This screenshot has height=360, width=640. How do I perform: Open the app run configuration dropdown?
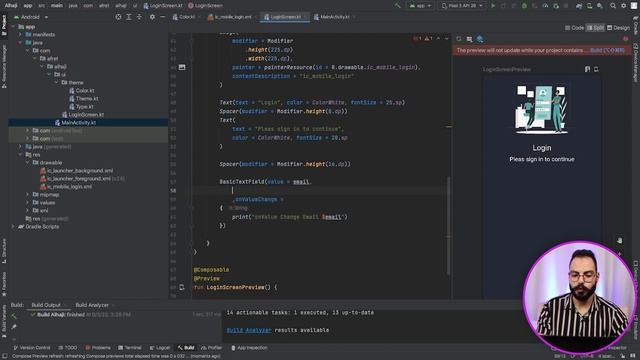point(420,6)
